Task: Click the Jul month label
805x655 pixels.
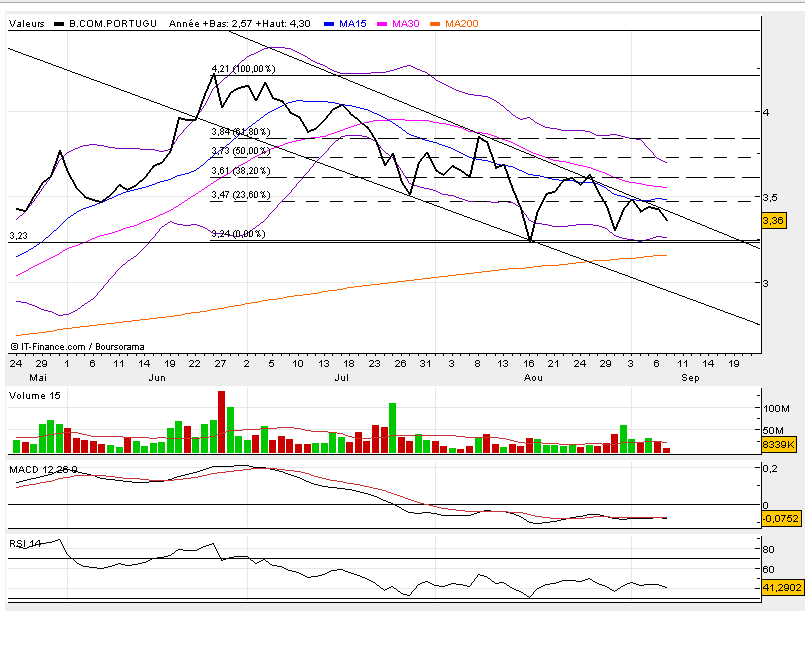Action: point(341,378)
